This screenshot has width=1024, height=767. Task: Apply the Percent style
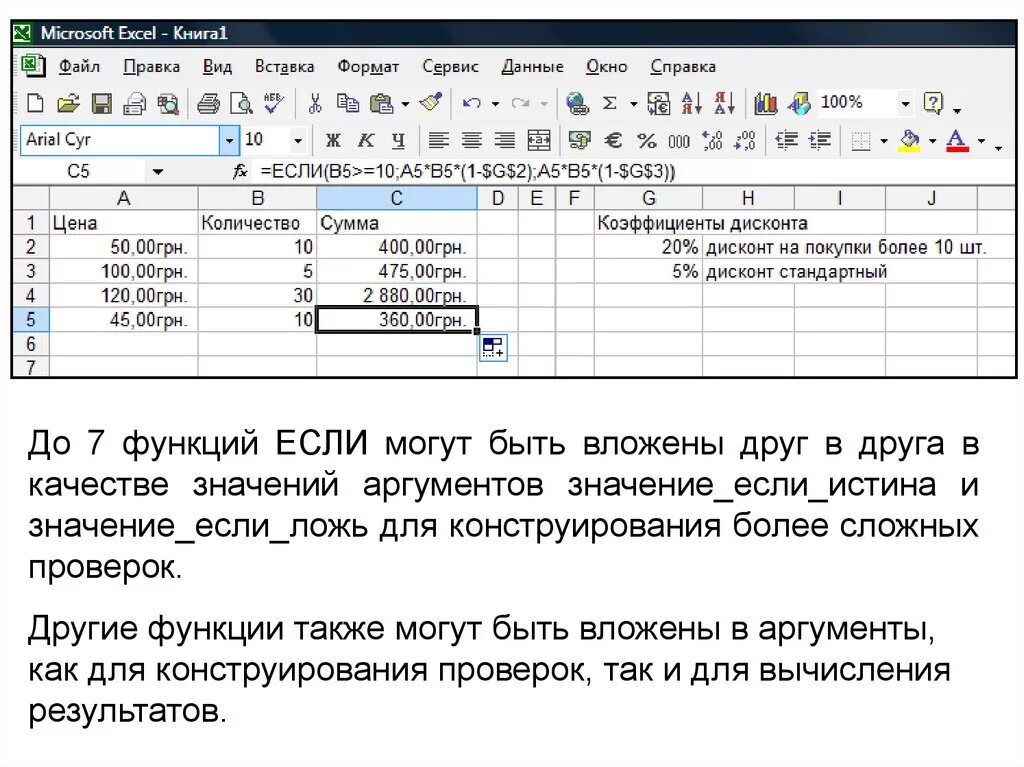click(x=646, y=140)
